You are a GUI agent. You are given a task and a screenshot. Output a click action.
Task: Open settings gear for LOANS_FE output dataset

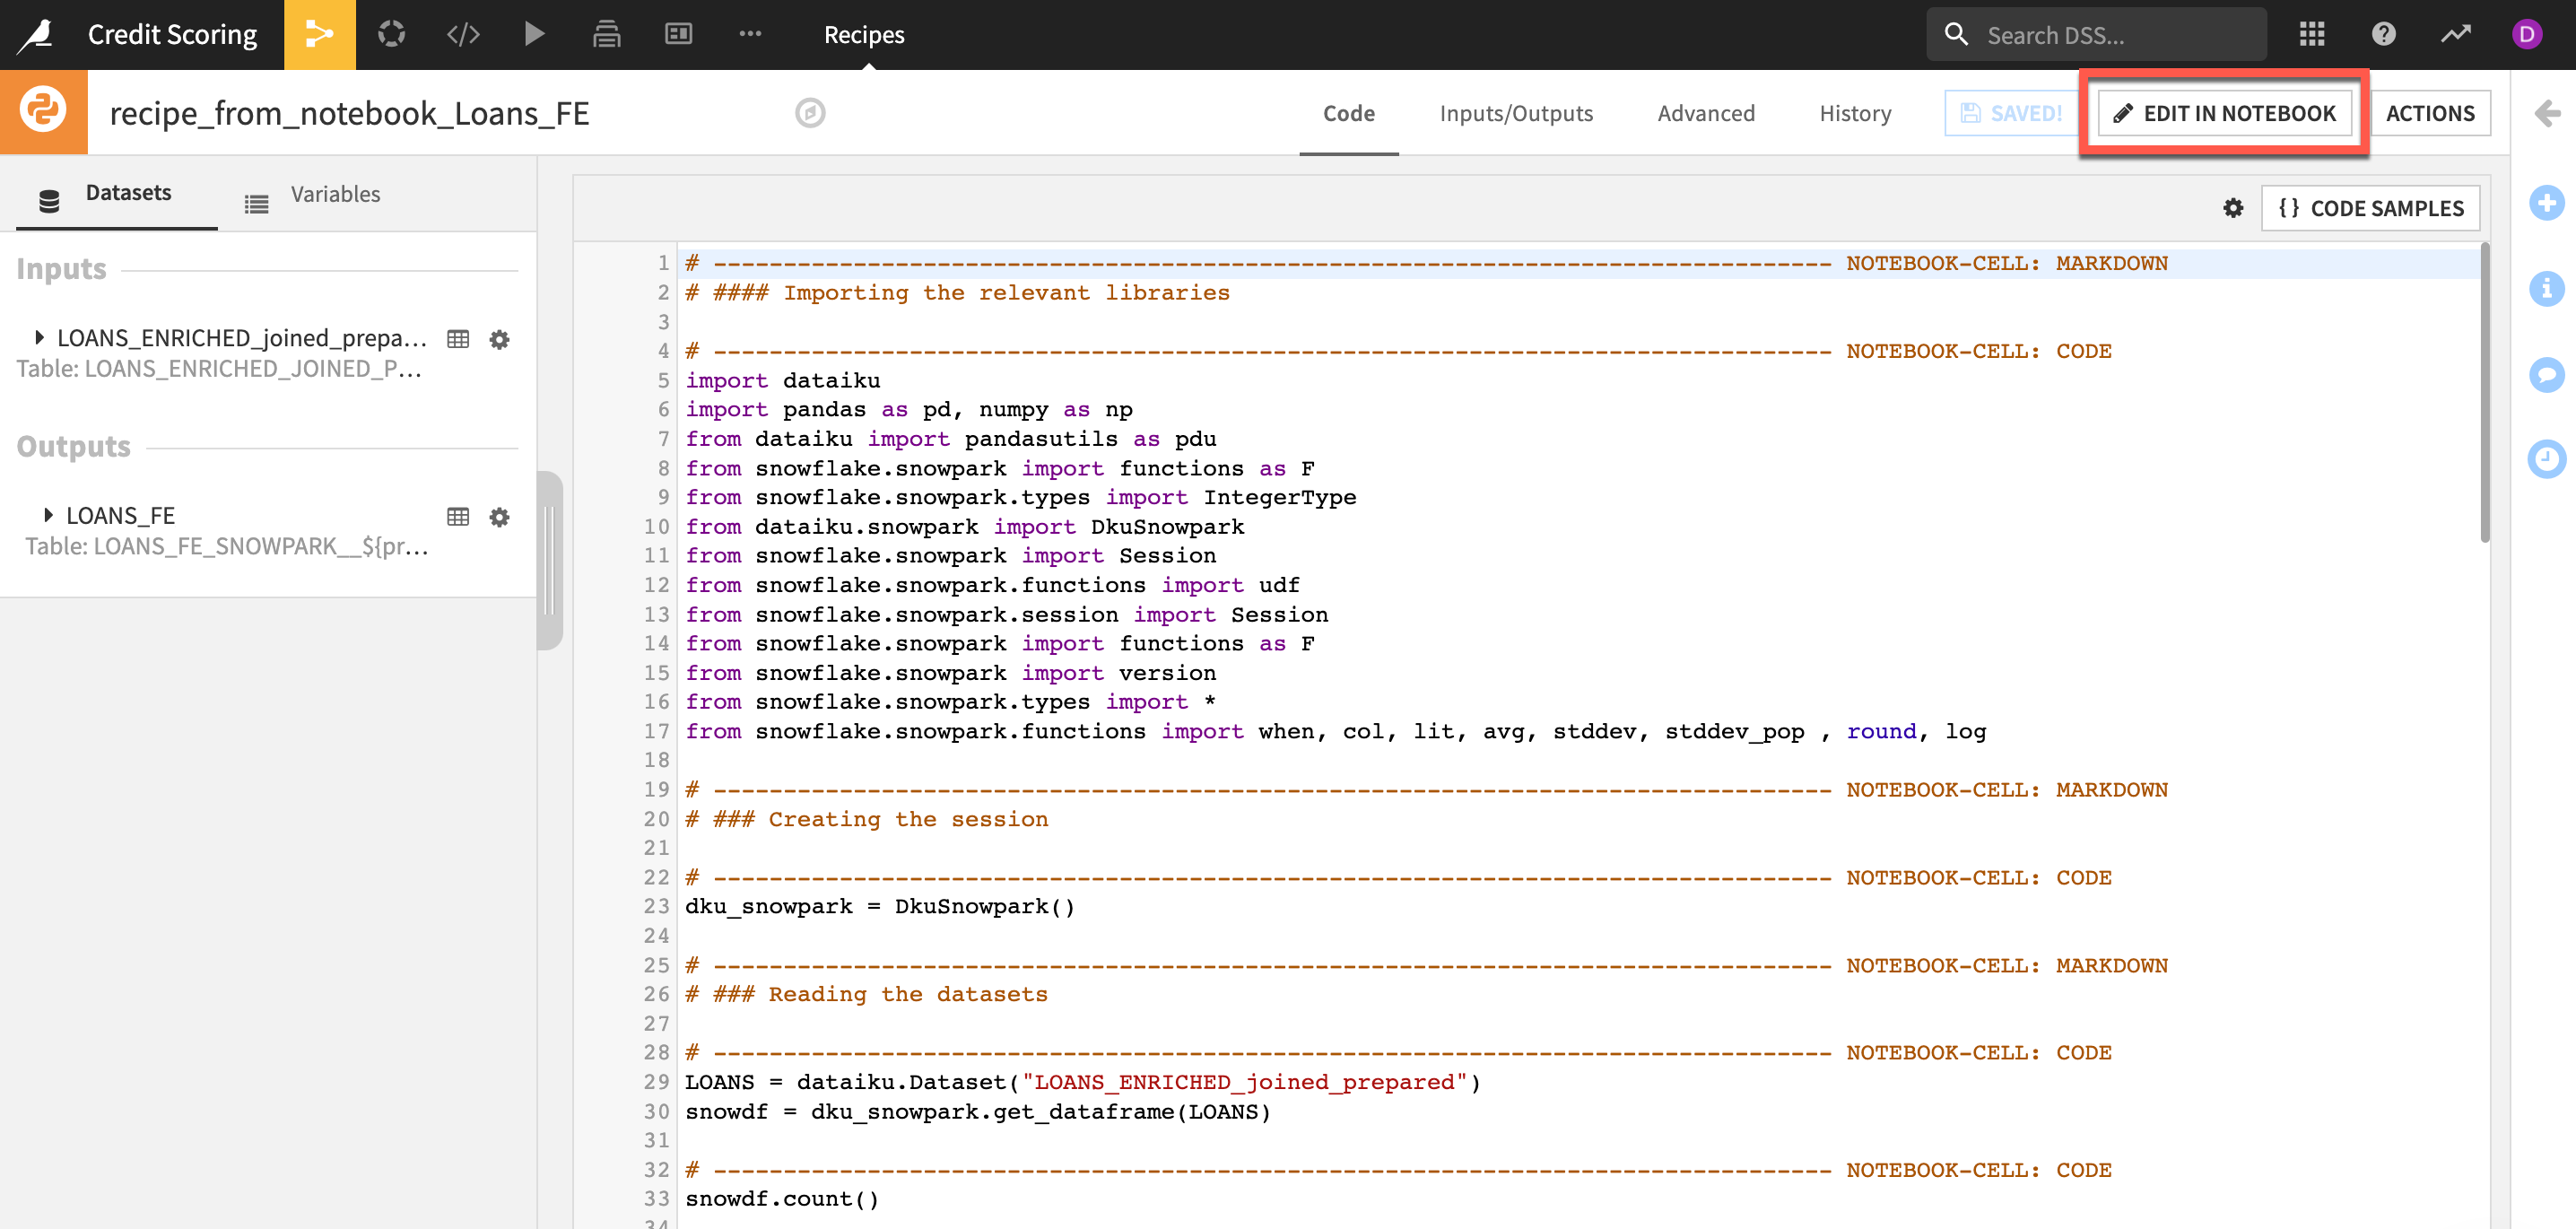pyautogui.click(x=499, y=517)
